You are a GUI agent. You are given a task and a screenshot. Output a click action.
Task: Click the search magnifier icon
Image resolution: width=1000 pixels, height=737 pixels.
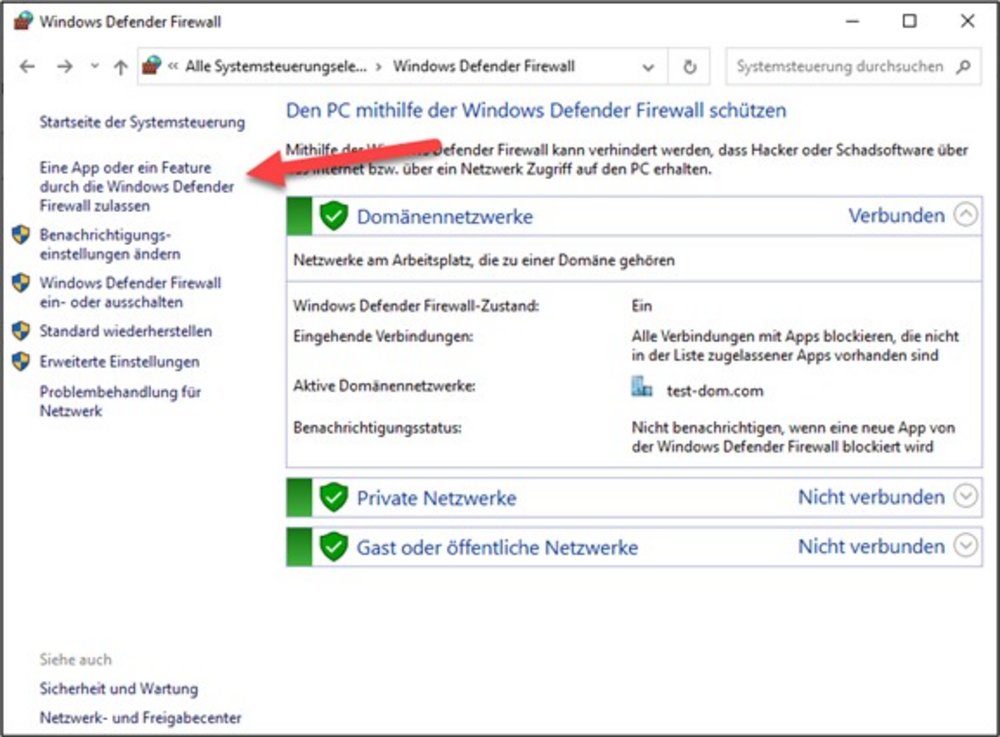[964, 66]
